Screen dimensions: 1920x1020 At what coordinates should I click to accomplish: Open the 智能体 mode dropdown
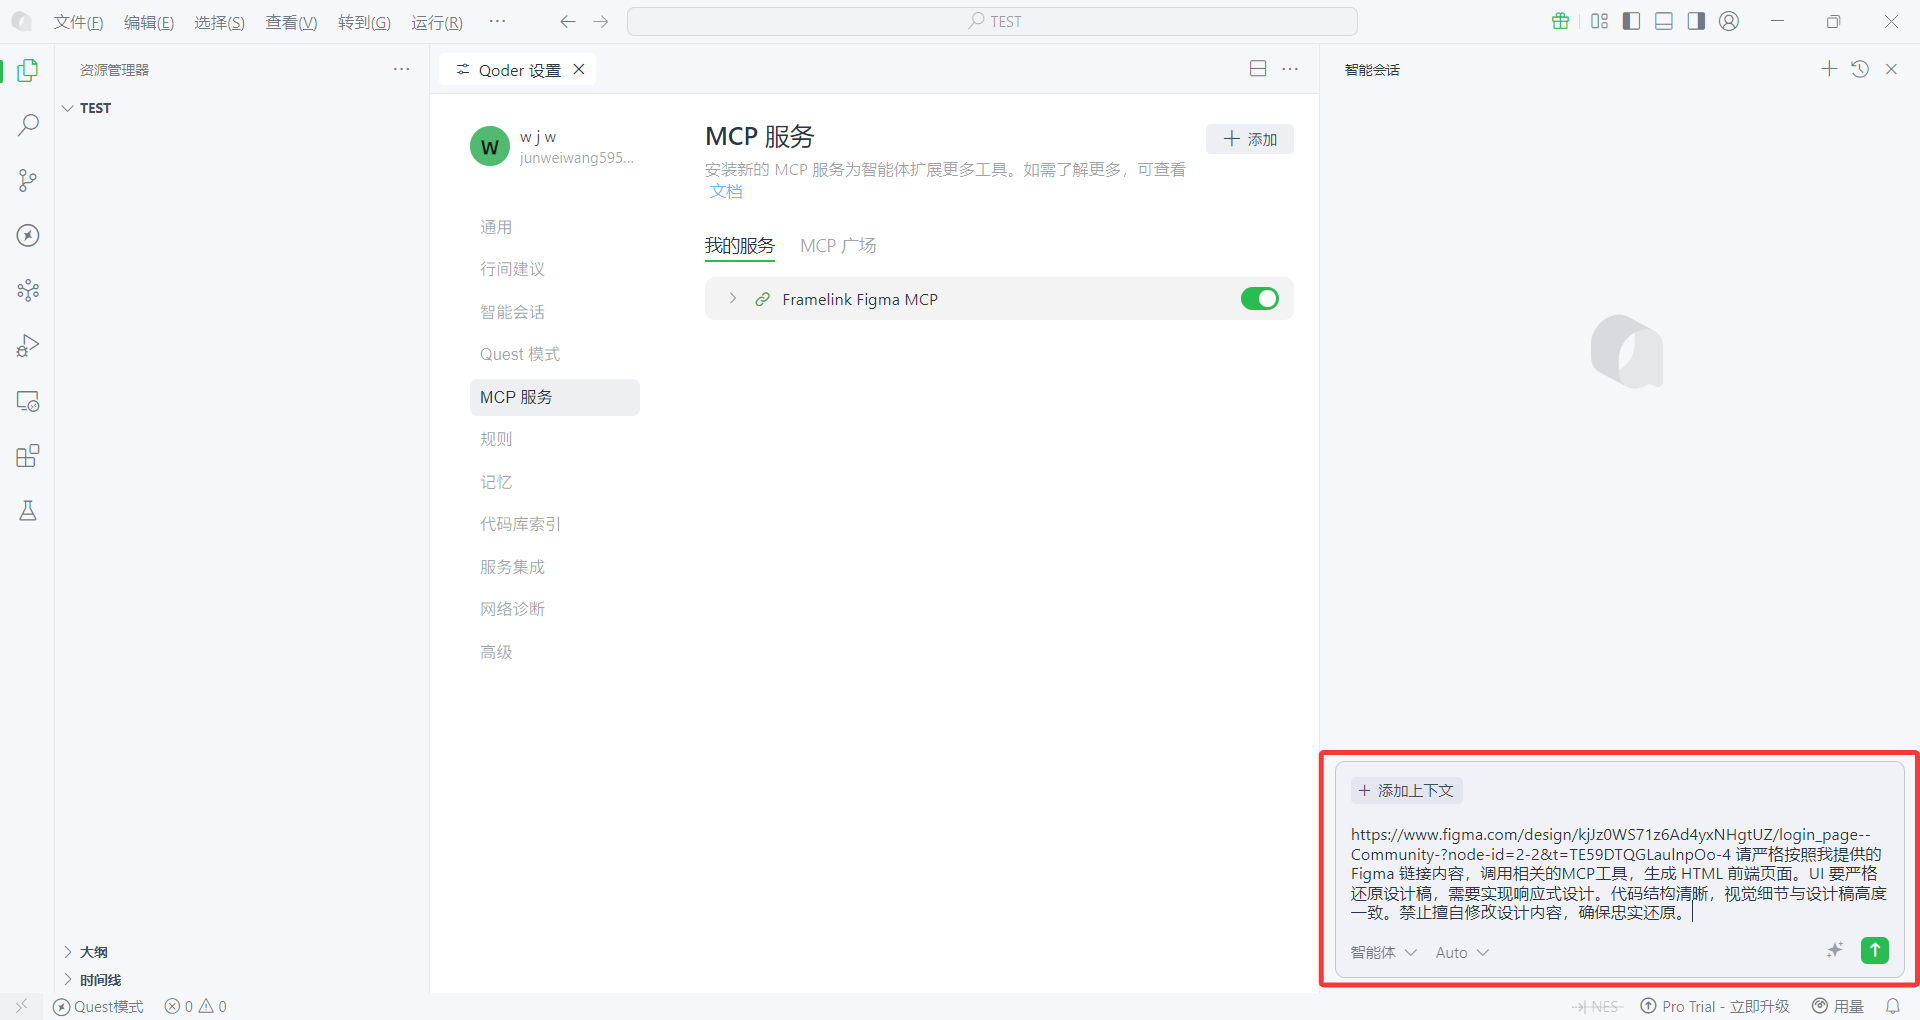pos(1383,953)
